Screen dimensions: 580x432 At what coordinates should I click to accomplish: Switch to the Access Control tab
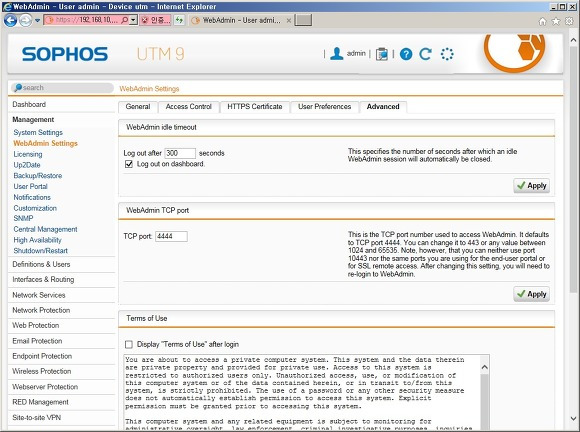[189, 107]
